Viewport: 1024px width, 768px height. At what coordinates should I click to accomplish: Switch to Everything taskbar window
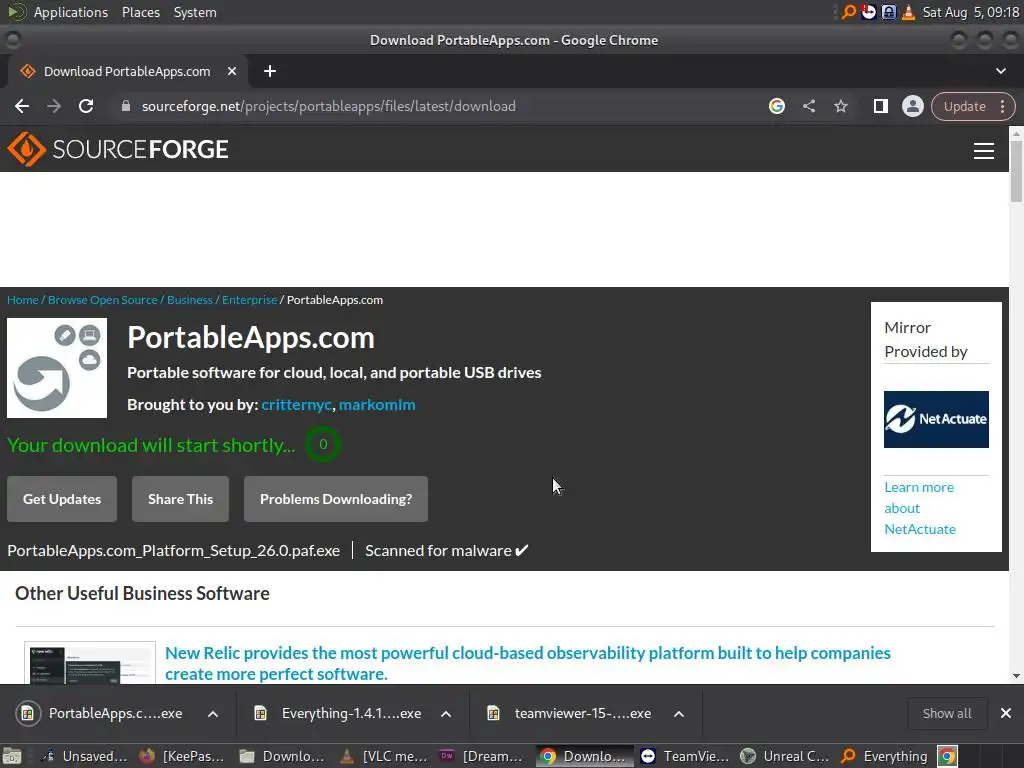coord(884,756)
